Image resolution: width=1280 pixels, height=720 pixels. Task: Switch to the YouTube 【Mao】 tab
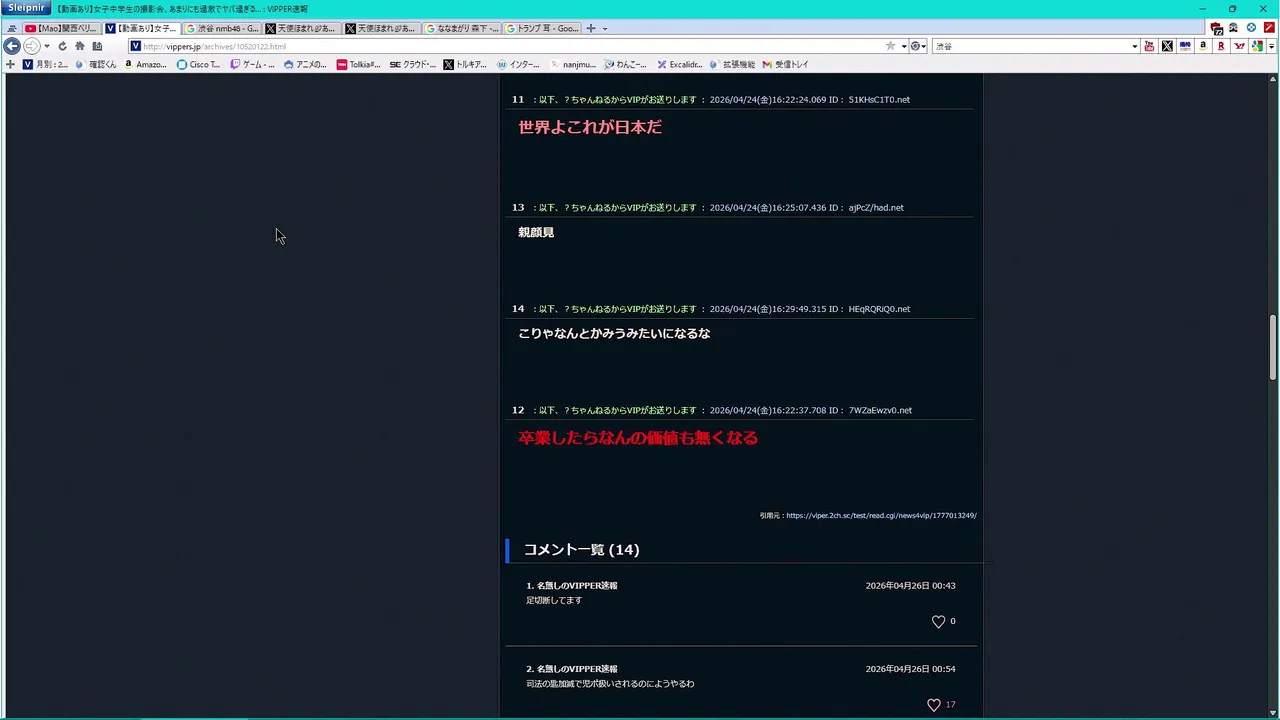pyautogui.click(x=61, y=28)
